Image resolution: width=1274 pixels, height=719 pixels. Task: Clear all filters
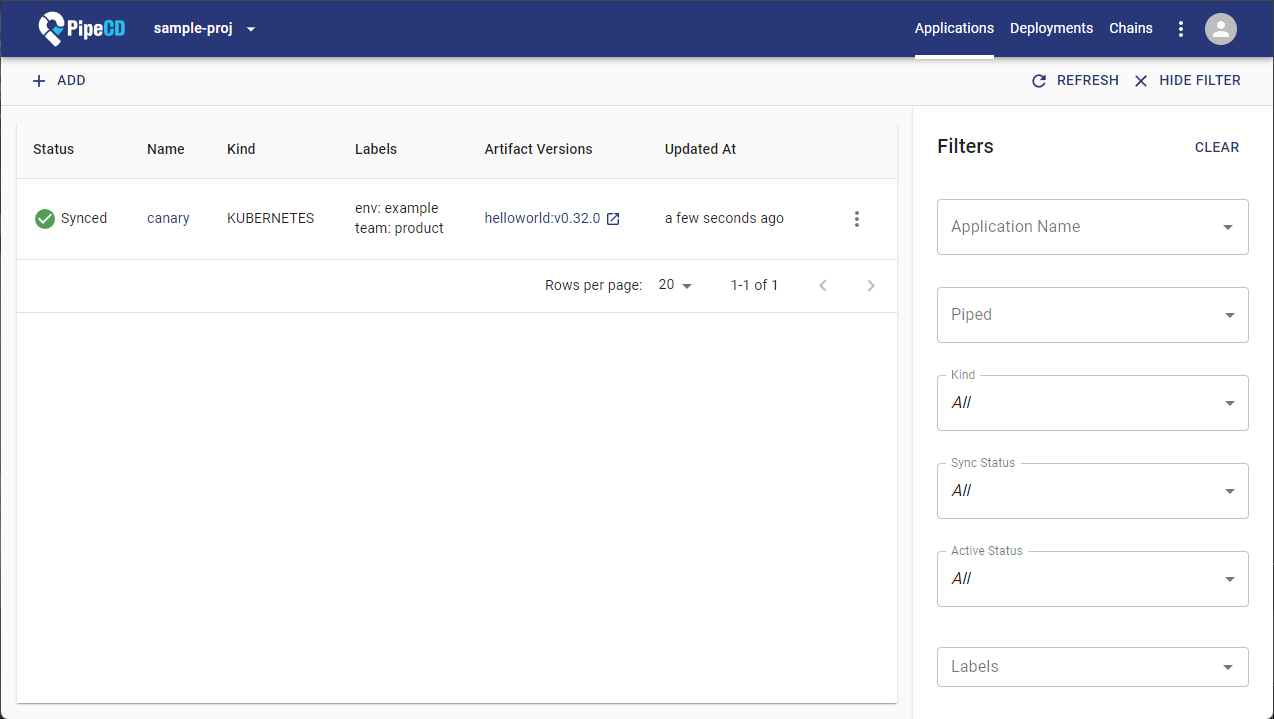pos(1216,147)
